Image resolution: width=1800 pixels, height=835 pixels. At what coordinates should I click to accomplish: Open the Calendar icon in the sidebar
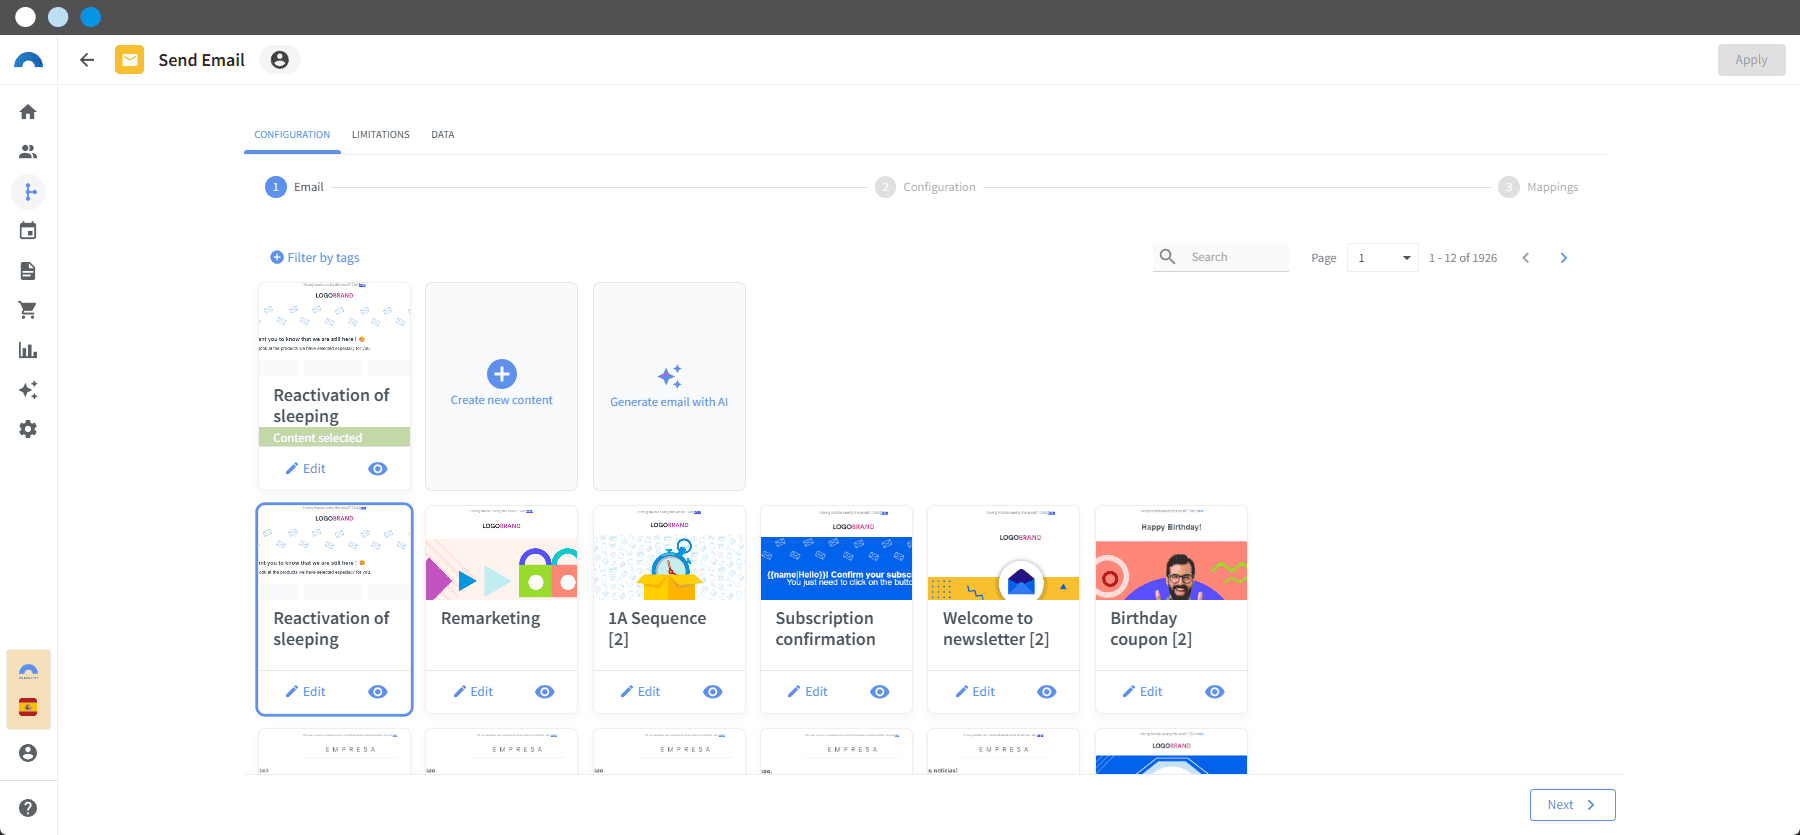(28, 231)
